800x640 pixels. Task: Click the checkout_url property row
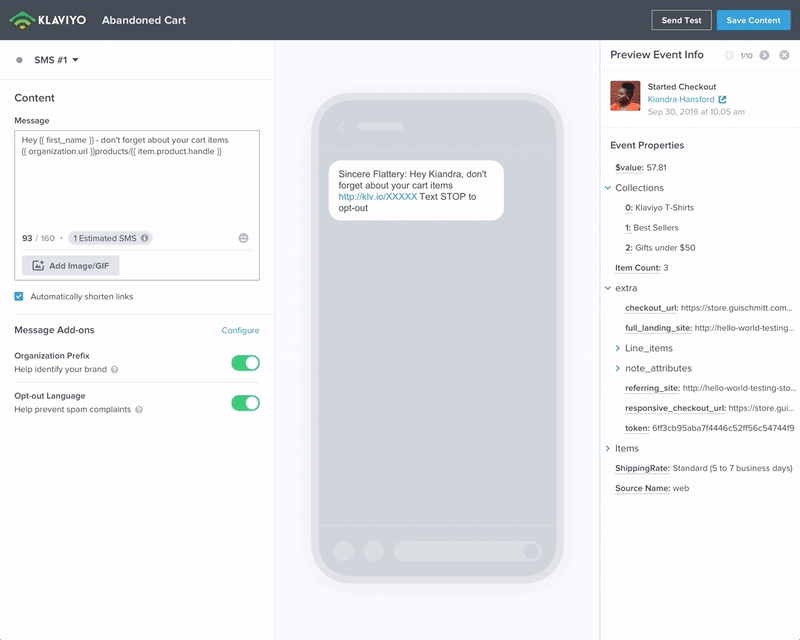point(709,308)
